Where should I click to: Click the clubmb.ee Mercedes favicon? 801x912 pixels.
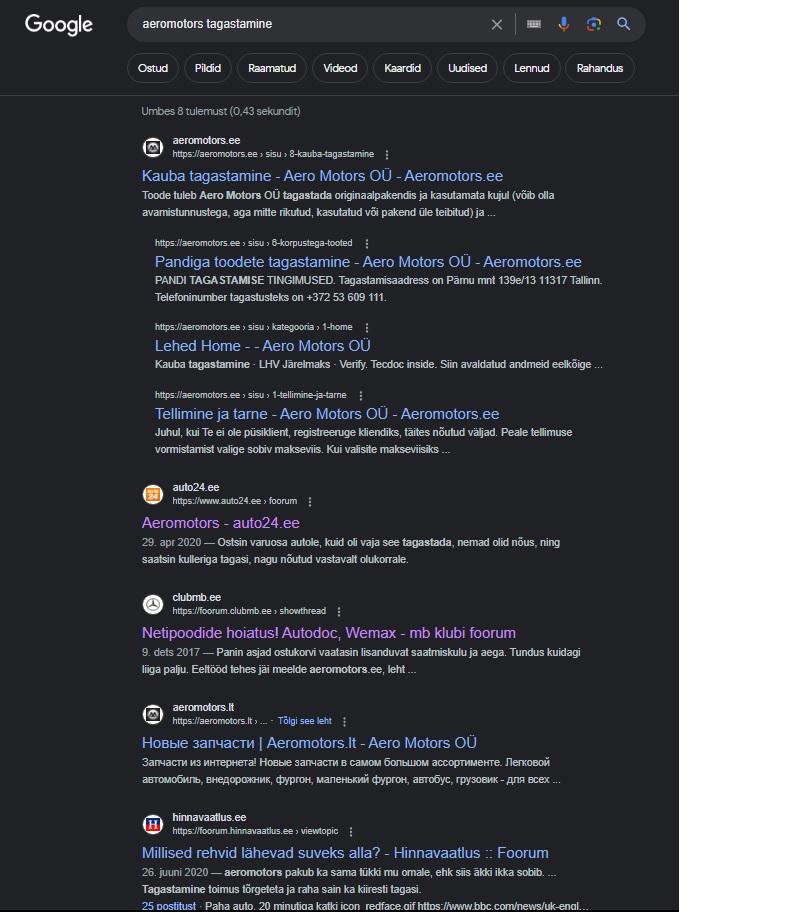[x=152, y=604]
